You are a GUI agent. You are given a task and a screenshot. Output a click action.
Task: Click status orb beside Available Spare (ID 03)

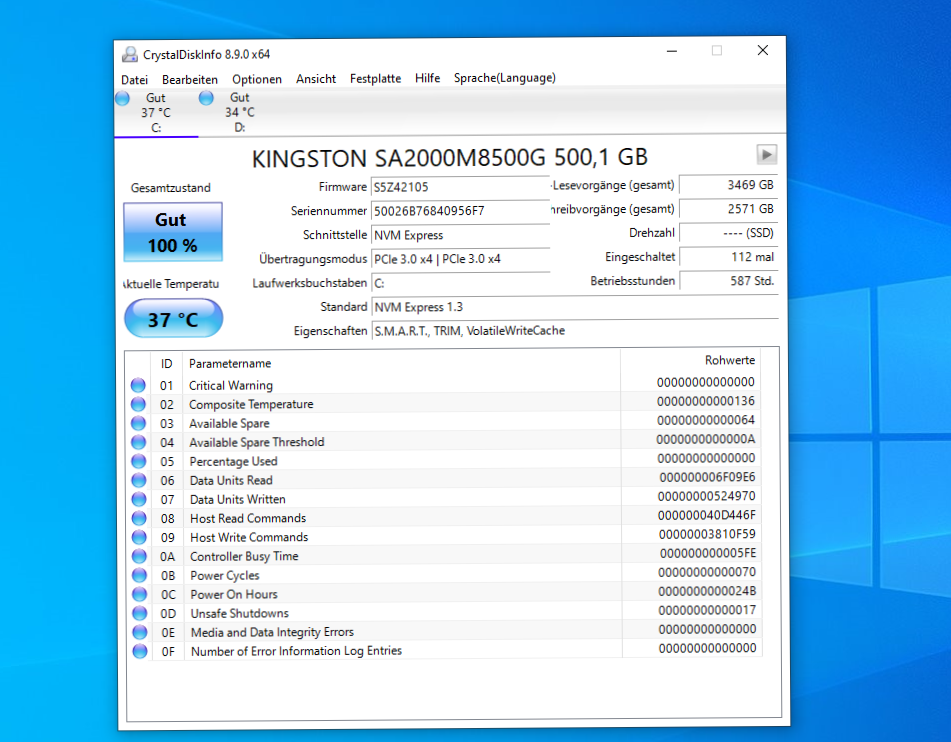[138, 423]
